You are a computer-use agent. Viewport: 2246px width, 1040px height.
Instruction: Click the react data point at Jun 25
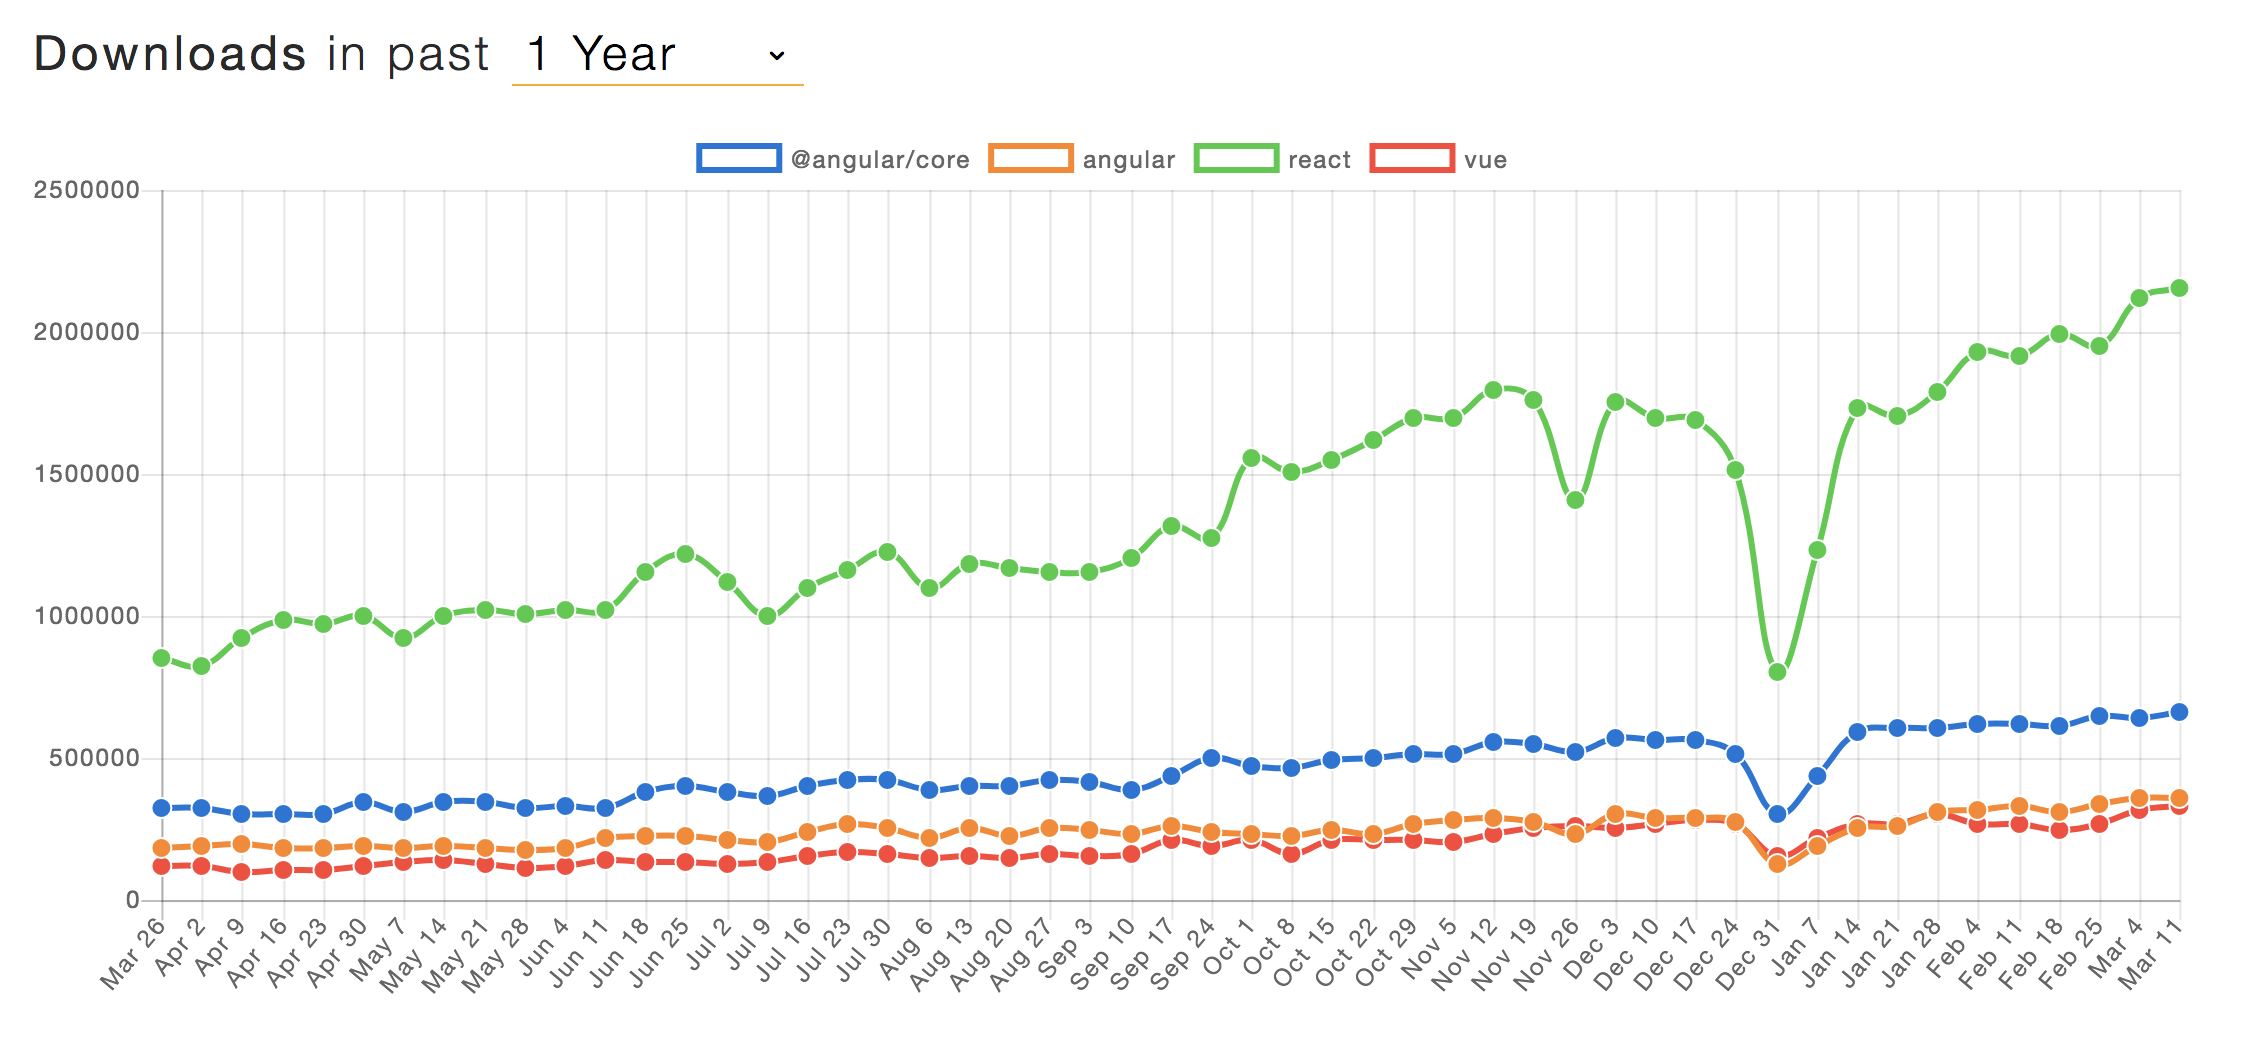[x=686, y=554]
